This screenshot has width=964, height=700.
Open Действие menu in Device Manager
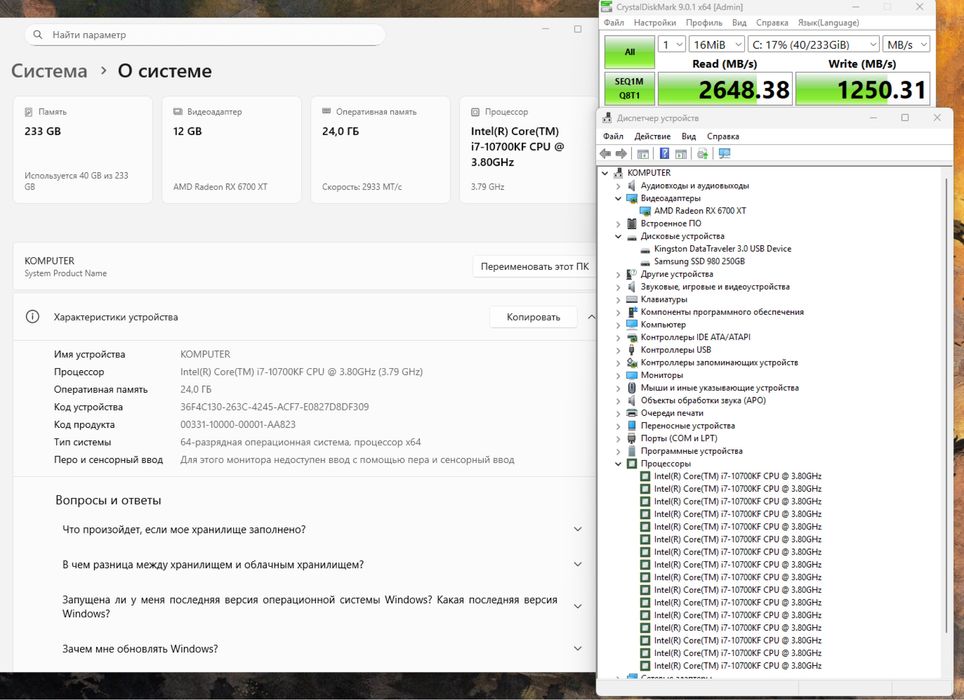point(652,136)
